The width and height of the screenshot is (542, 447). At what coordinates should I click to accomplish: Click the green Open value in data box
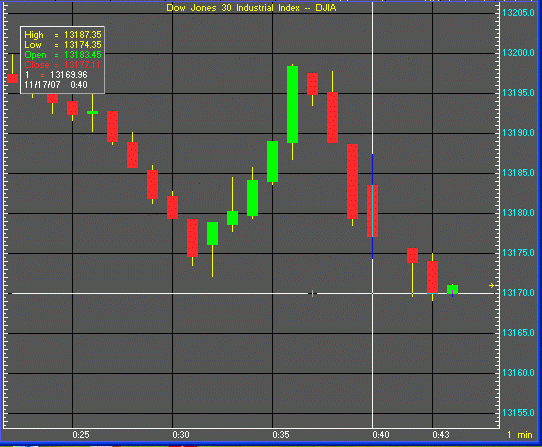[x=83, y=55]
